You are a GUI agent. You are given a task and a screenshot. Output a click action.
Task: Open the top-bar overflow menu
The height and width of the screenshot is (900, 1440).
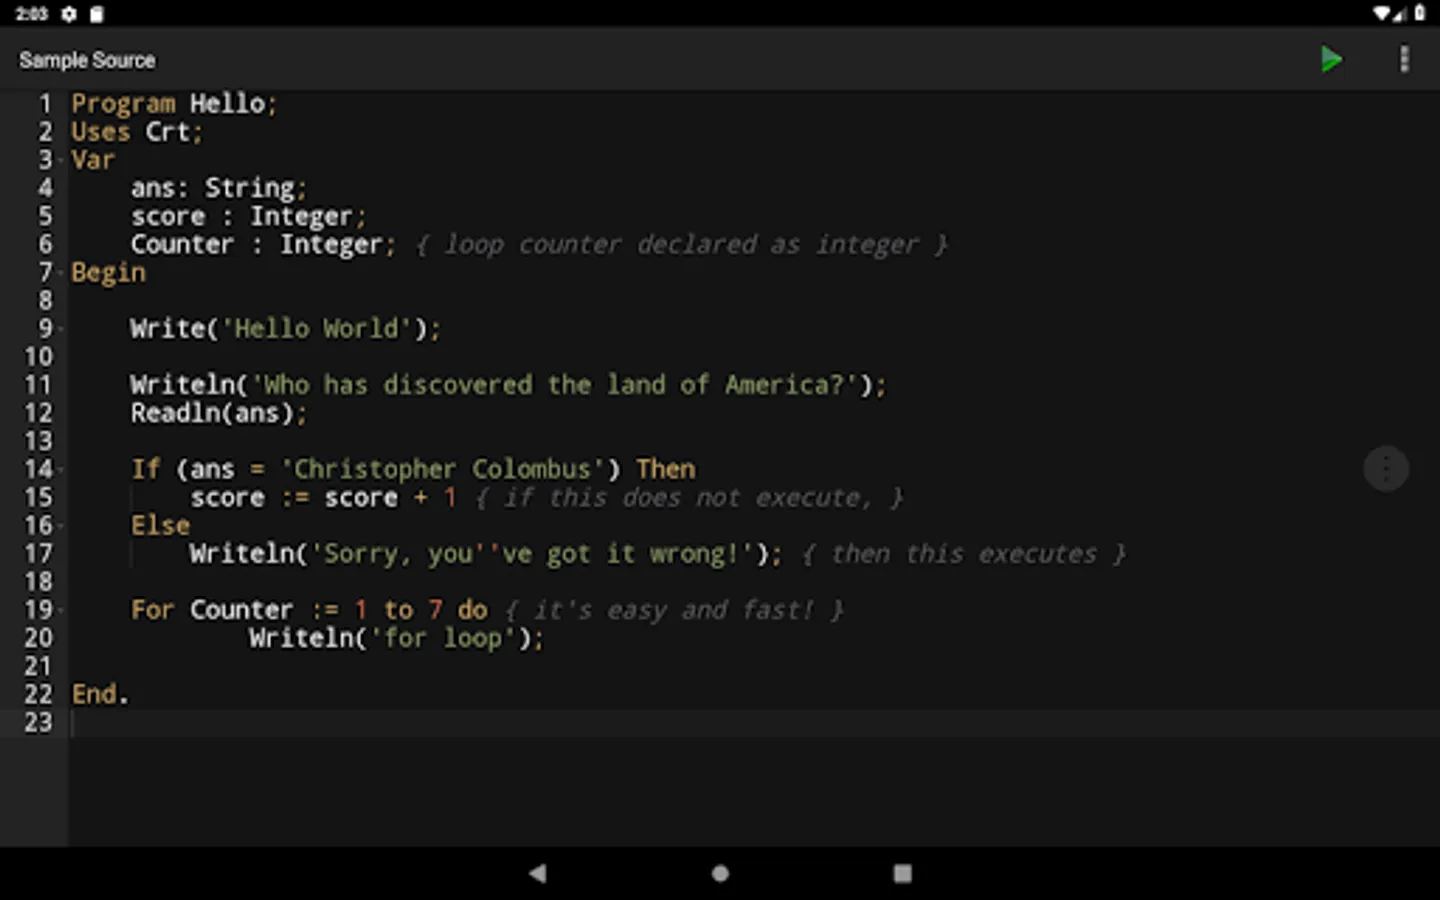pyautogui.click(x=1404, y=59)
